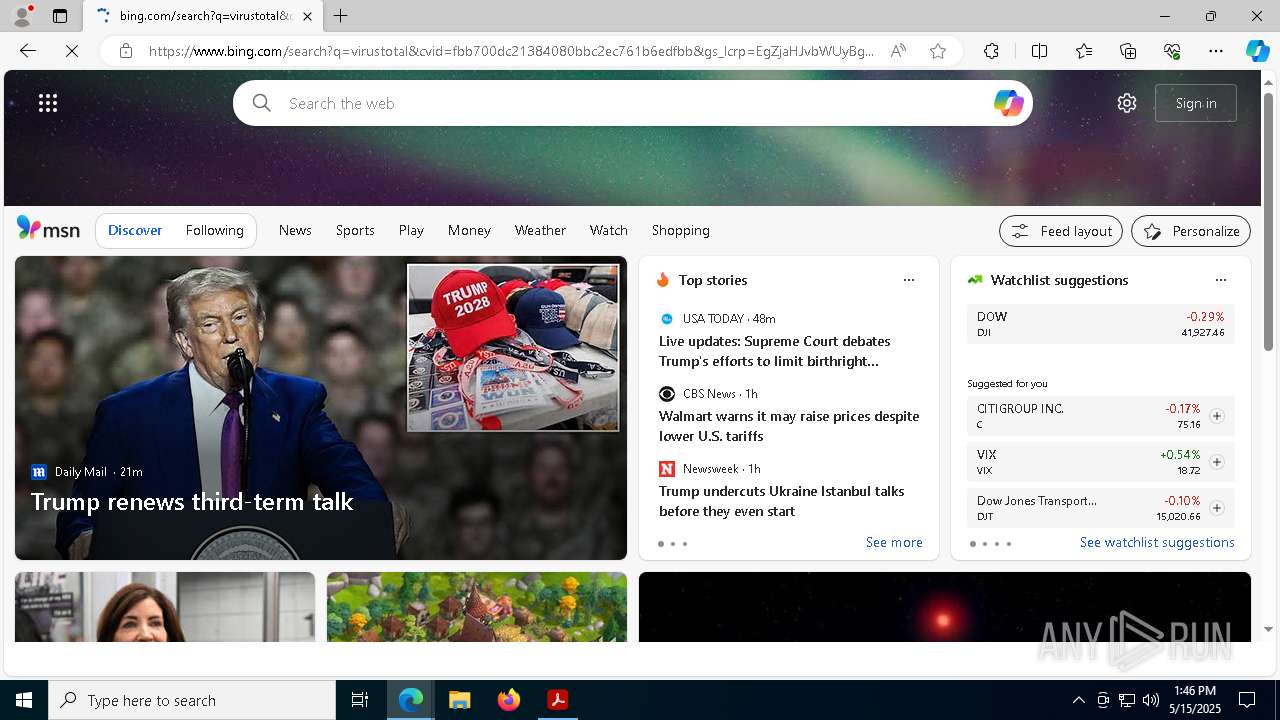Image resolution: width=1280 pixels, height=720 pixels.
Task: Click the Copilot icon in search box
Action: click(x=1008, y=103)
